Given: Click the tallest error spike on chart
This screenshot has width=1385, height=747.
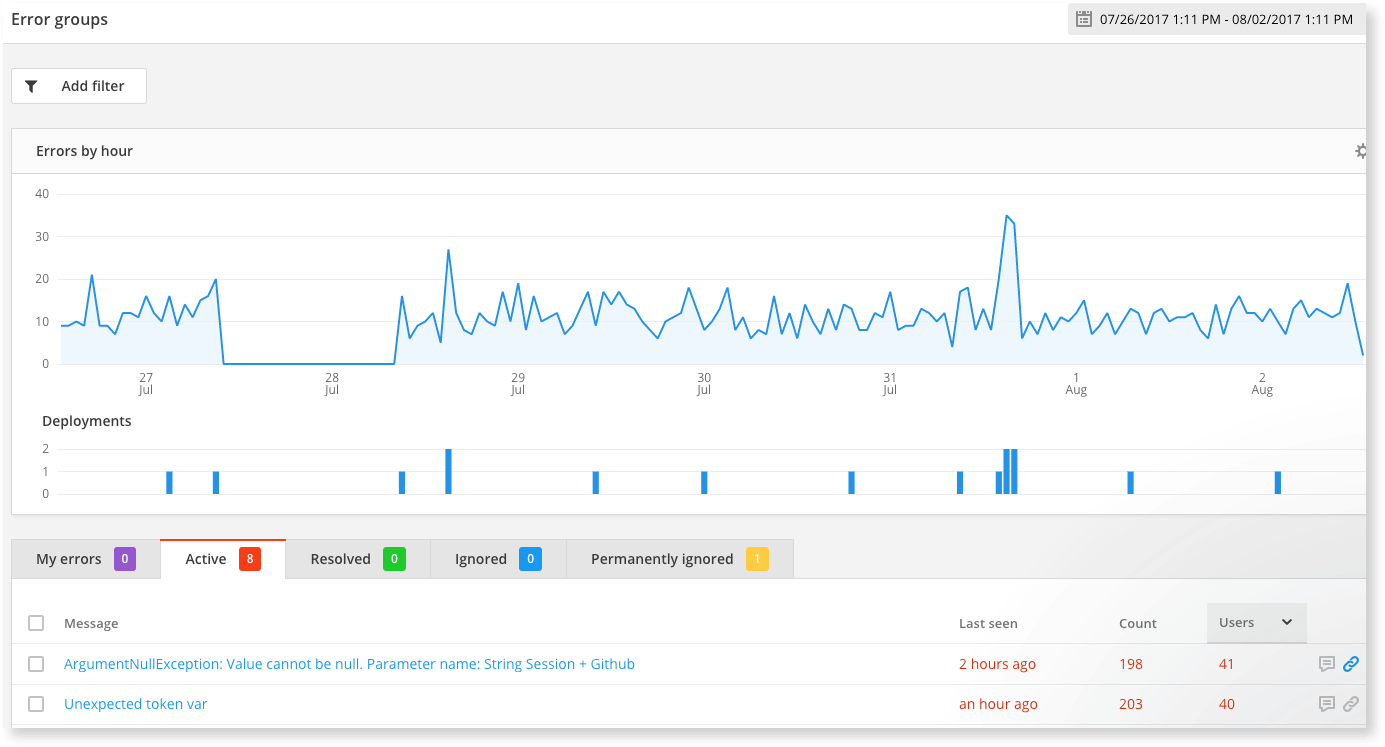Looking at the screenshot, I should 1007,216.
